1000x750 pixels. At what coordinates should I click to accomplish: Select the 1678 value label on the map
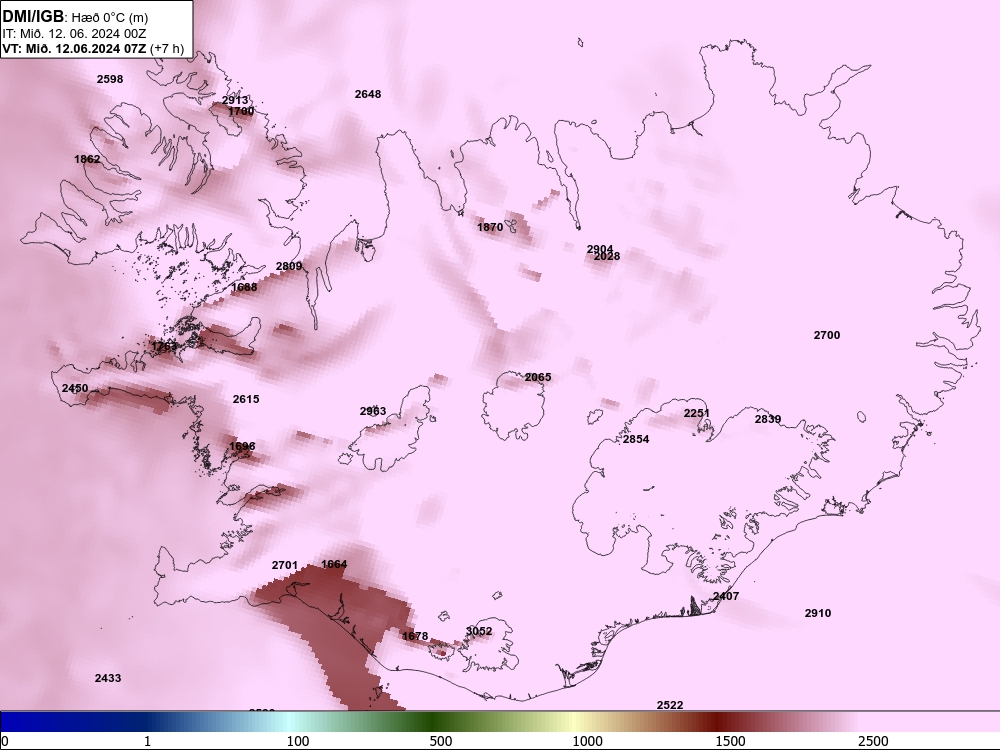coord(415,636)
